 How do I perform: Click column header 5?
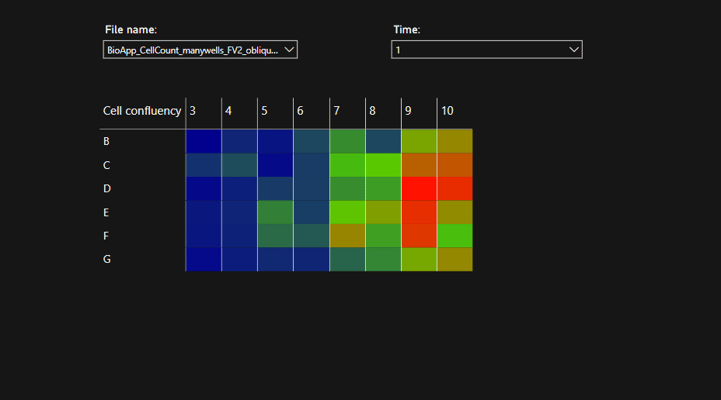coord(264,111)
